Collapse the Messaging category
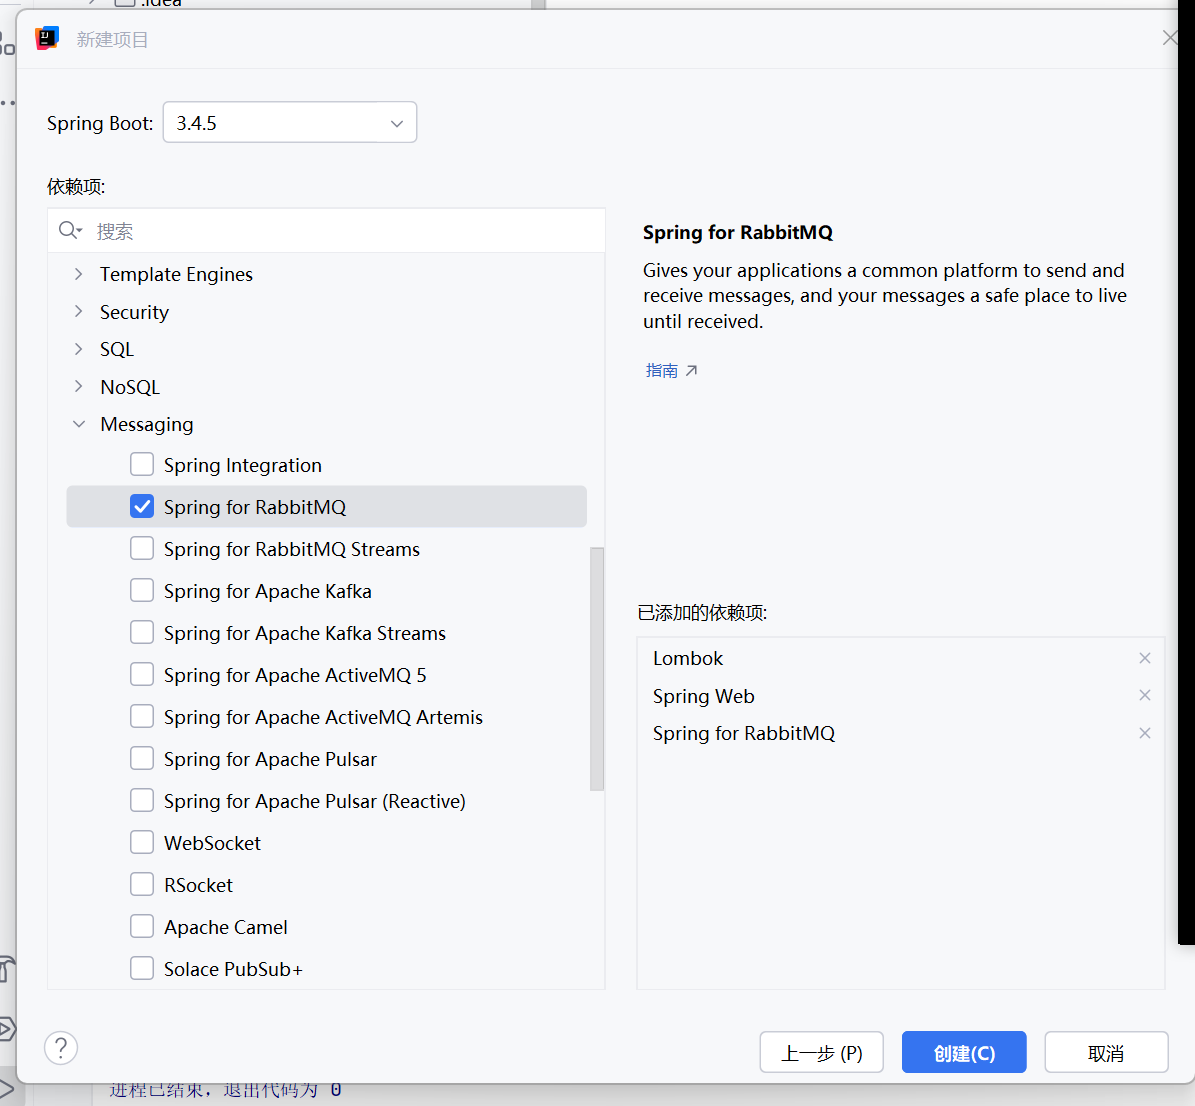1195x1106 pixels. point(78,424)
